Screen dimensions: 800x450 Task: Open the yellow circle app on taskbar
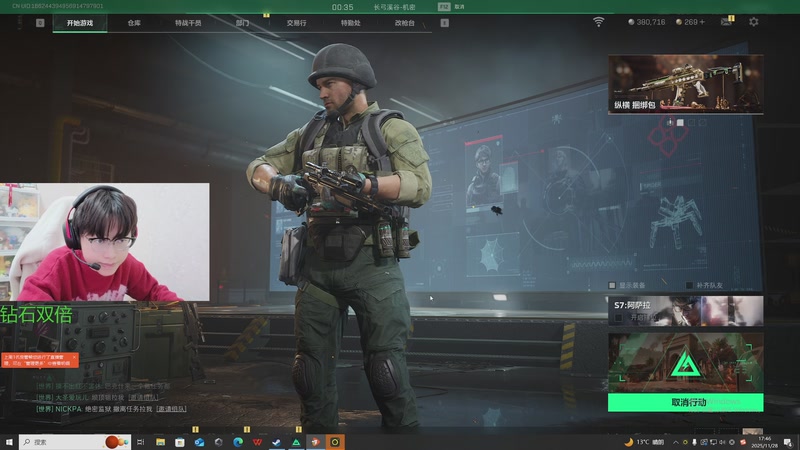[x=335, y=442]
